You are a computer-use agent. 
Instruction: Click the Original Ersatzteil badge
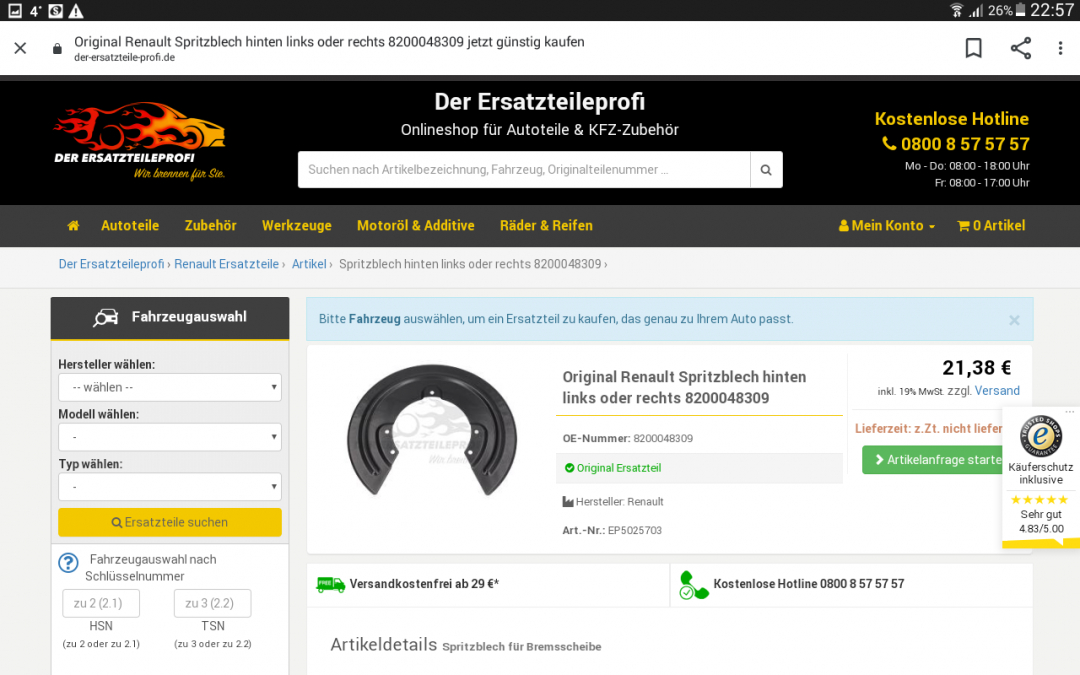tap(613, 468)
